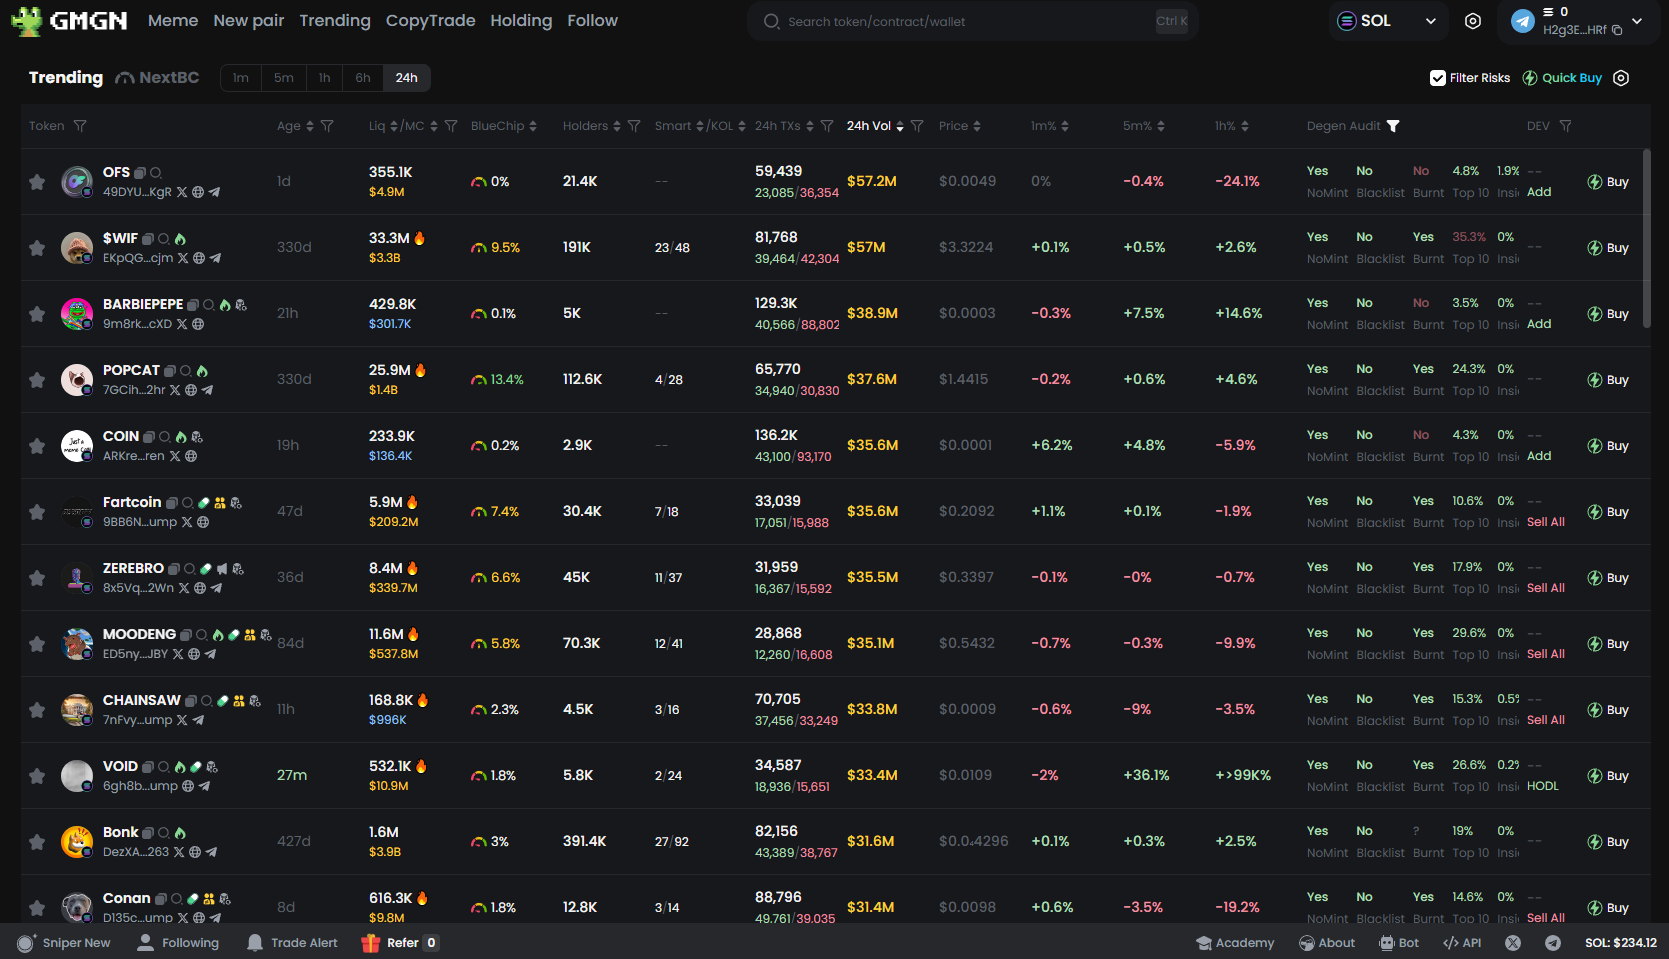Open the Academy link in footer
Image resolution: width=1669 pixels, height=959 pixels.
pos(1235,943)
